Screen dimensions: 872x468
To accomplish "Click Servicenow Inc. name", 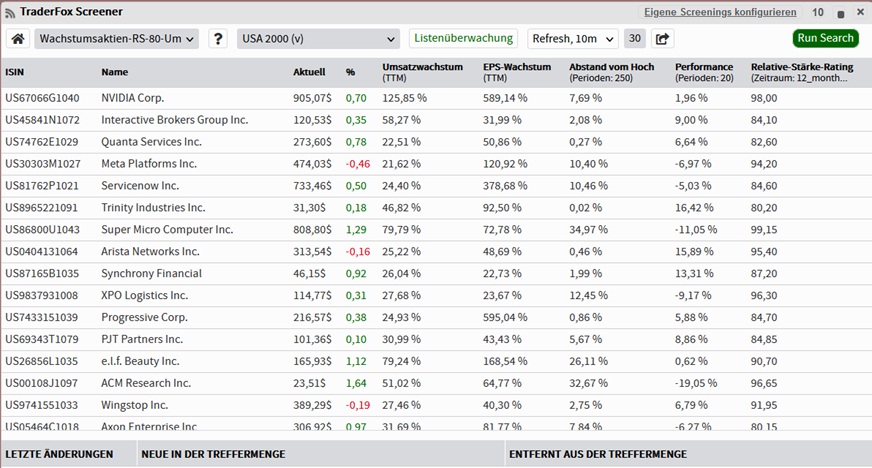I will 140,186.
